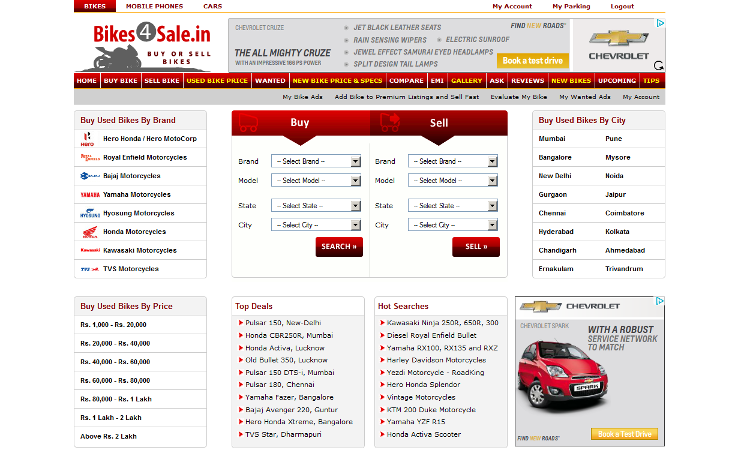Open the Upcoming menu item
Image resolution: width=750 pixels, height=450 pixels.
(617, 81)
